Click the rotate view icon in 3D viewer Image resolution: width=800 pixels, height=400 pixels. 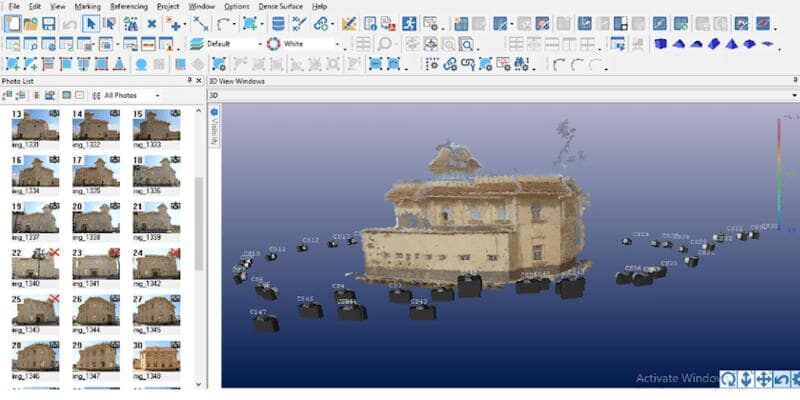coord(729,379)
